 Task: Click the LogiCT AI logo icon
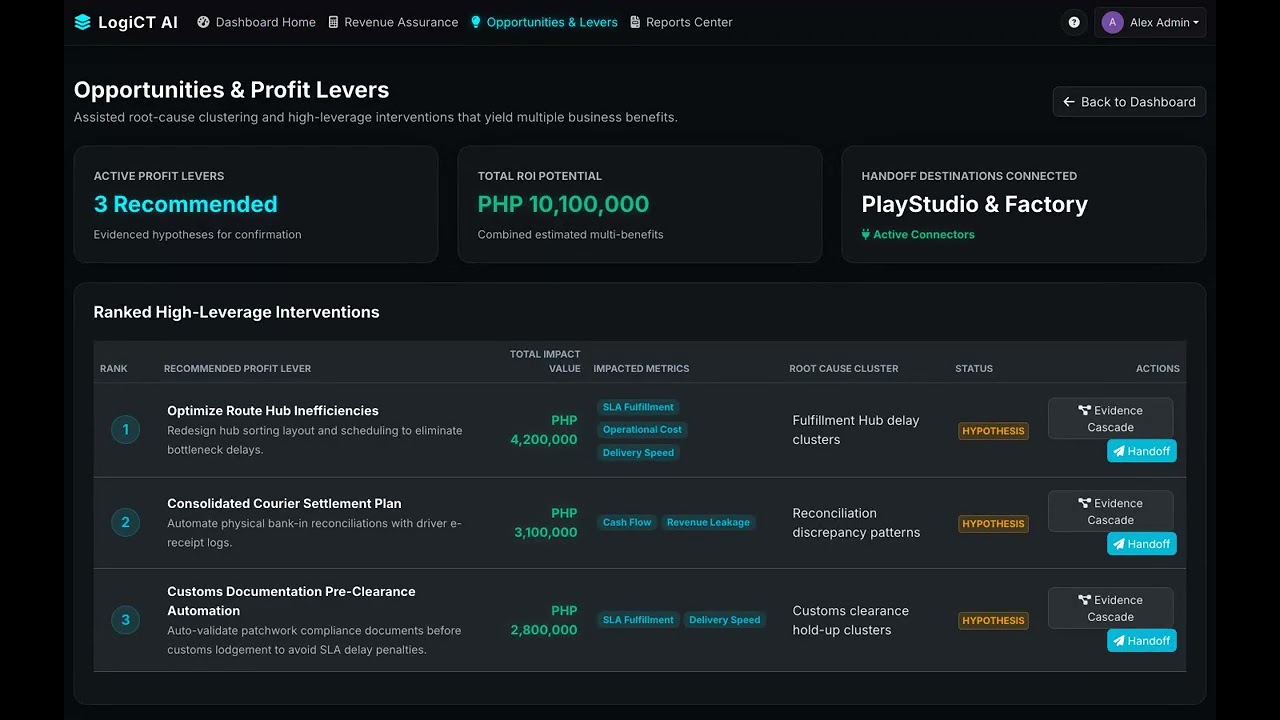82,22
